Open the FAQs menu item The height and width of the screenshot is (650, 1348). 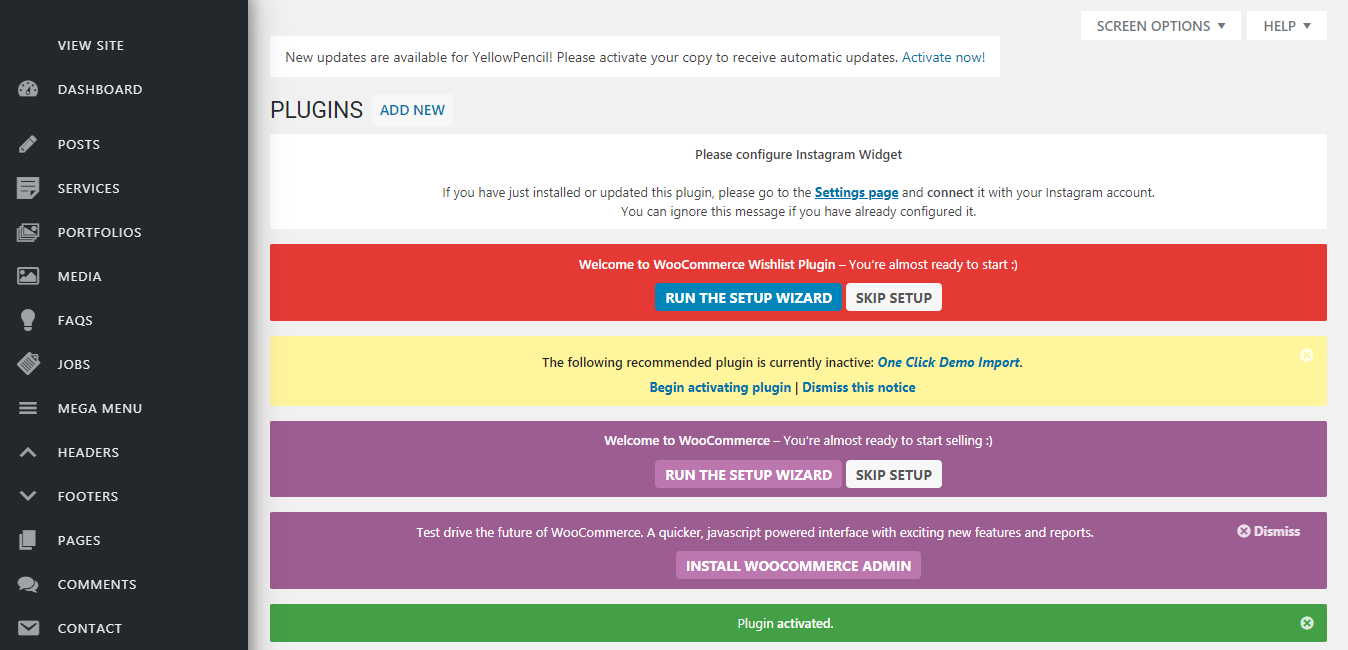click(75, 320)
